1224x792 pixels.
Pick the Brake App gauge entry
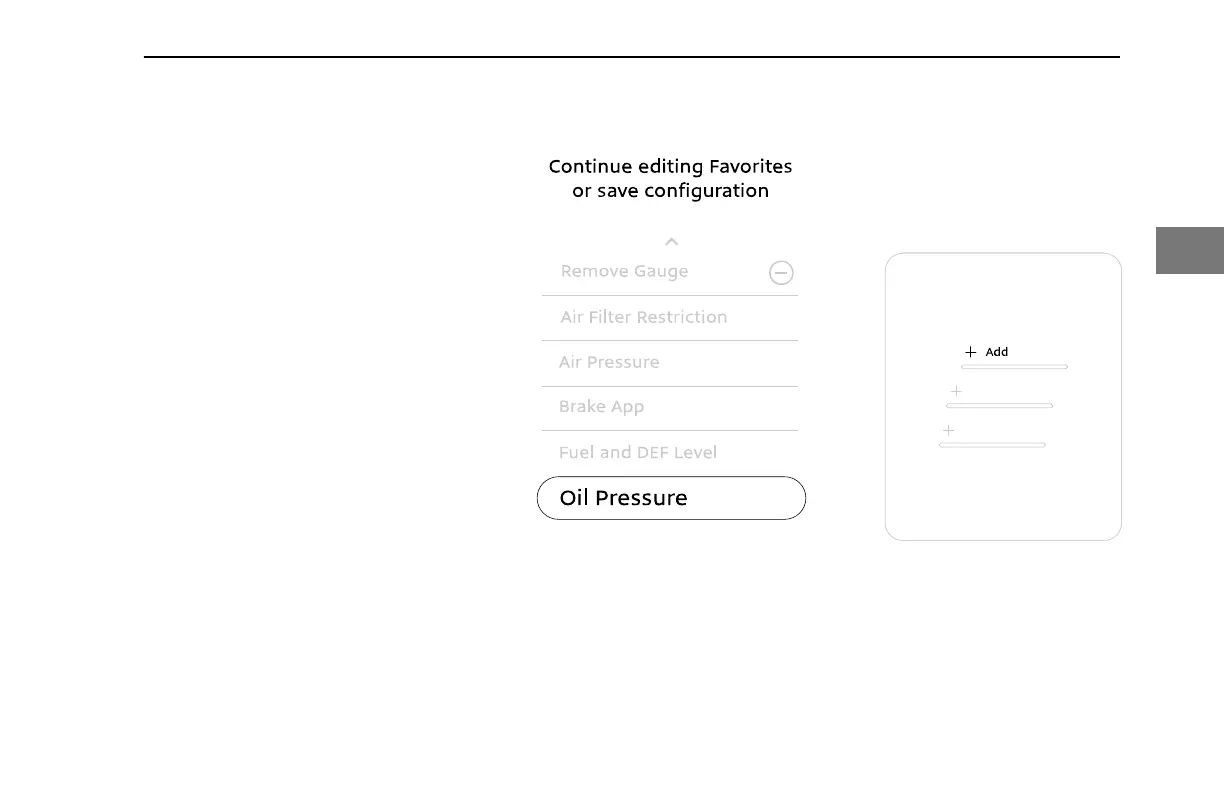tap(601, 407)
